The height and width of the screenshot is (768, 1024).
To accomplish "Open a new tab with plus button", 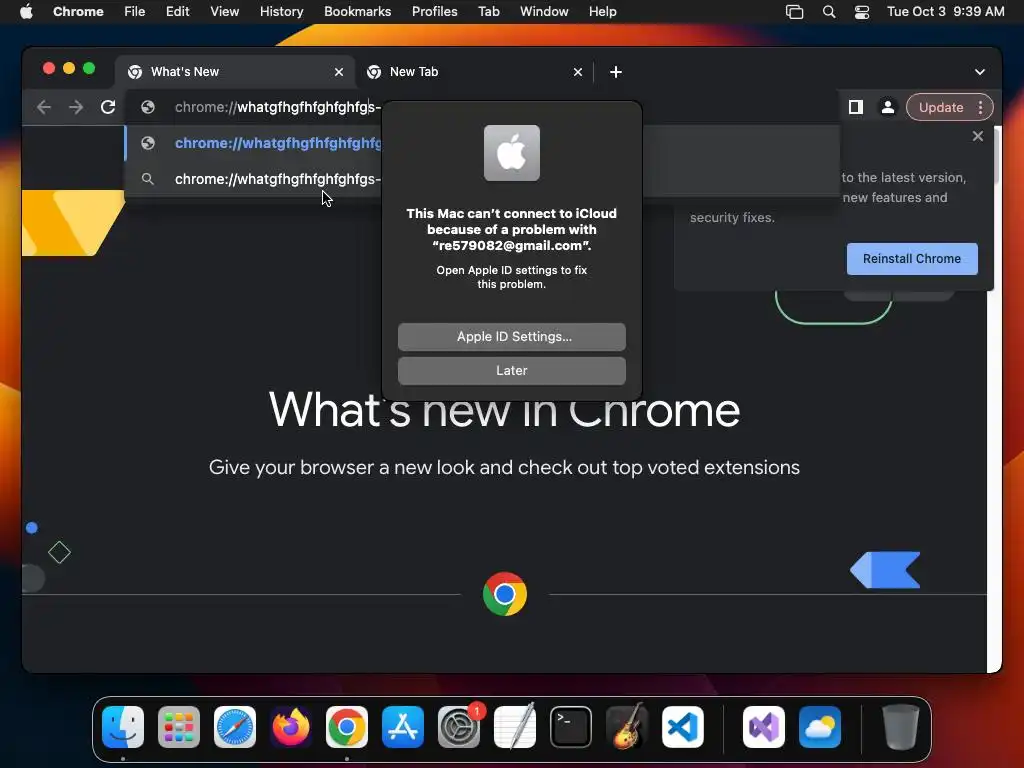I will click(615, 72).
